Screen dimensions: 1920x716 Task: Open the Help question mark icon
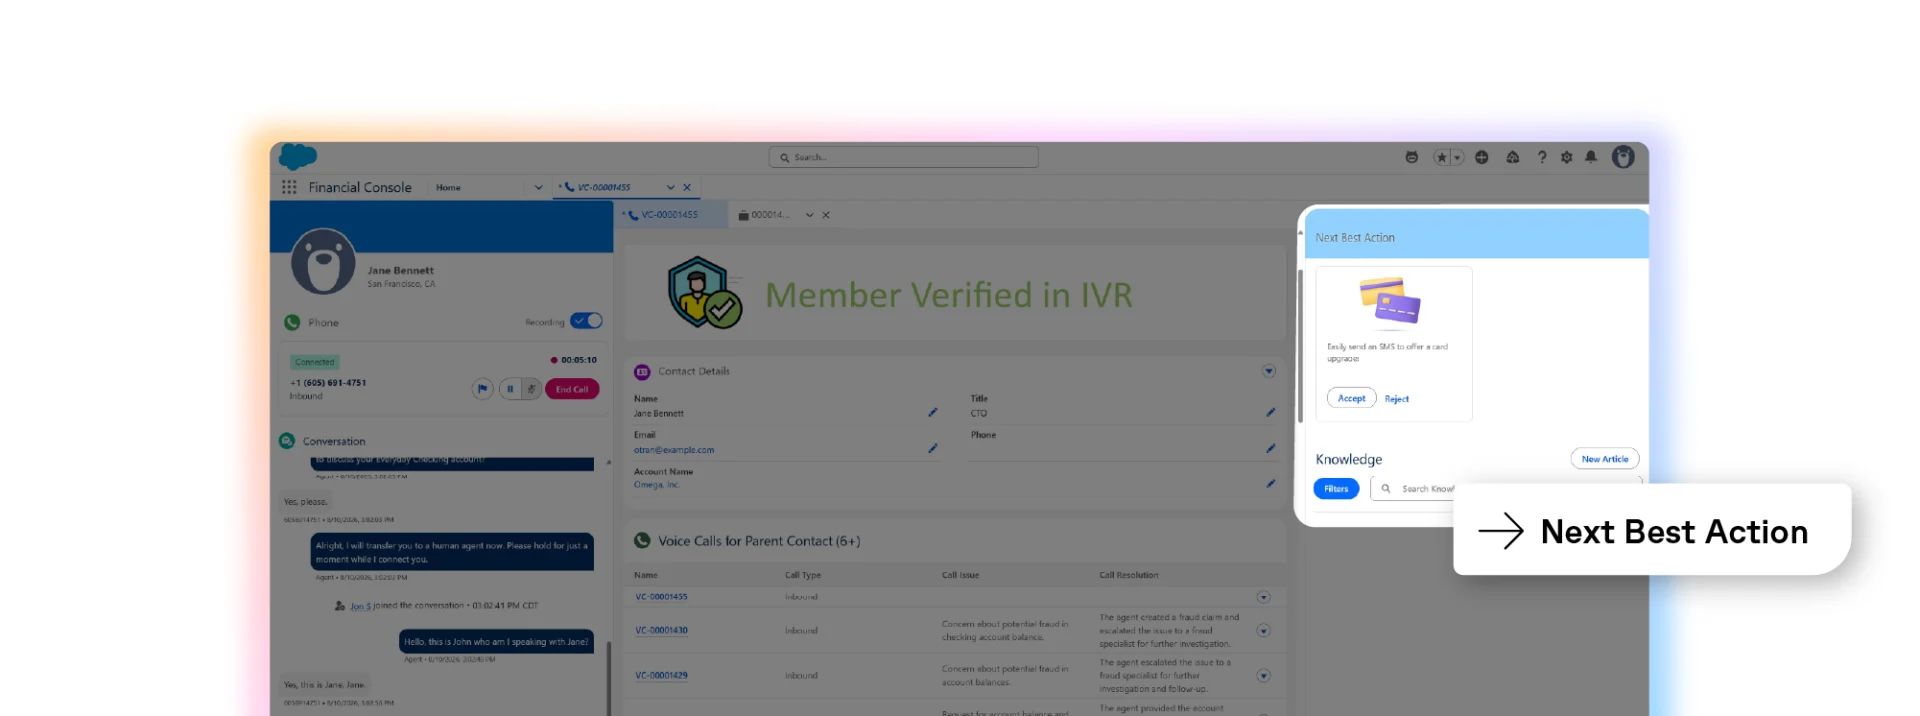[x=1542, y=157]
